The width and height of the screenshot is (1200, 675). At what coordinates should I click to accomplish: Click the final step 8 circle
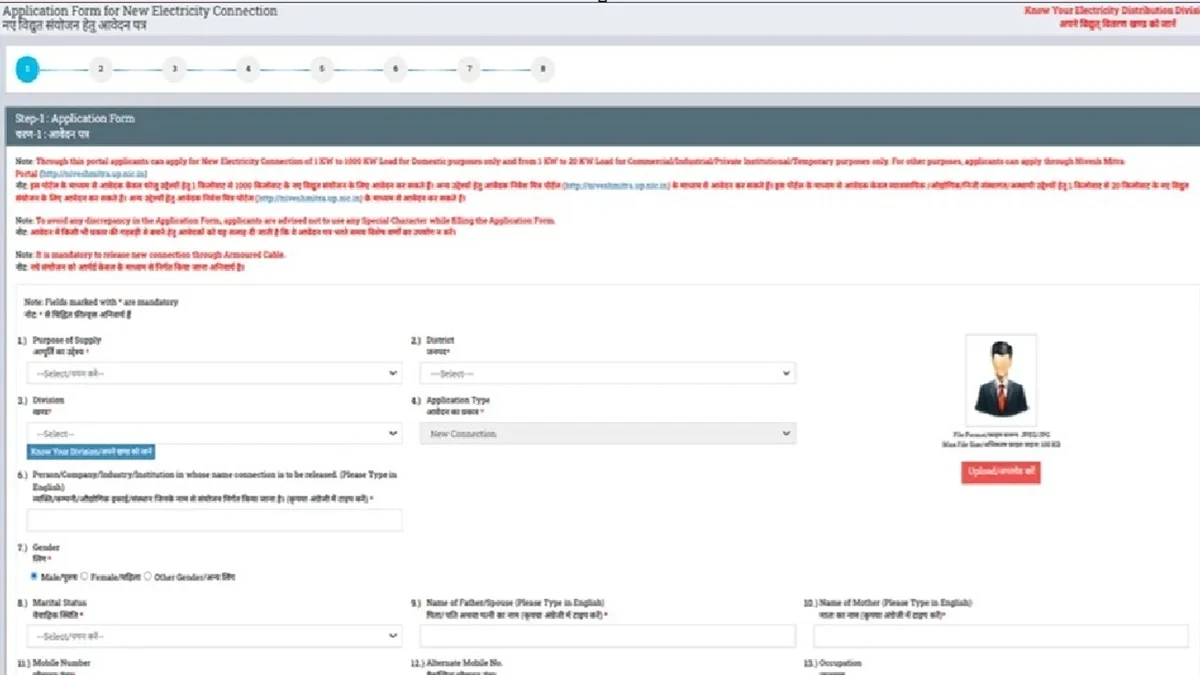[x=542, y=69]
